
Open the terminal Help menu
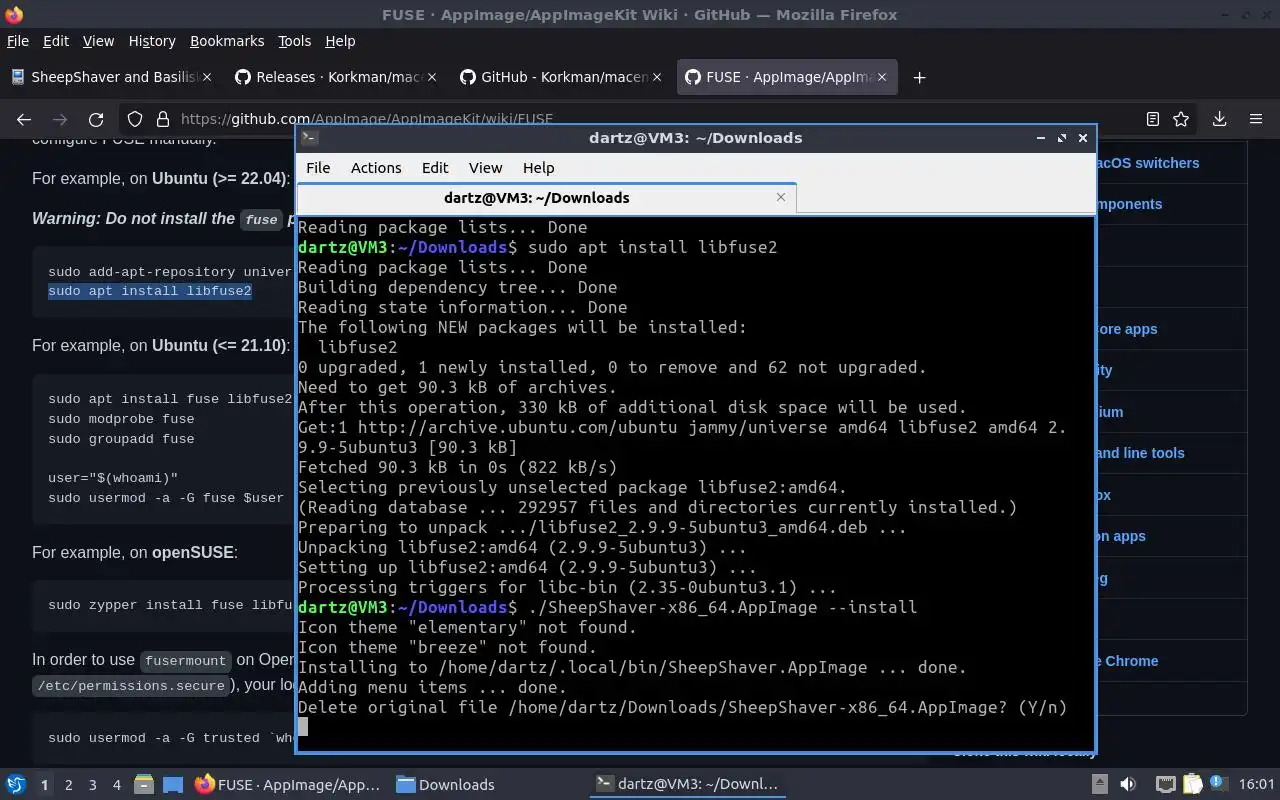538,168
